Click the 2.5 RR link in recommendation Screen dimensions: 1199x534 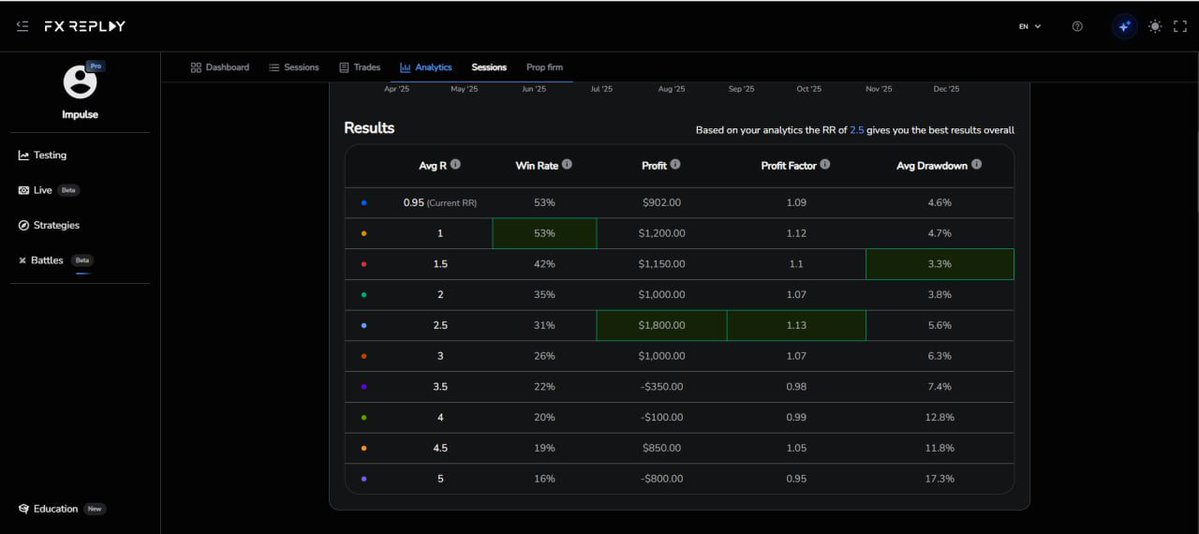point(856,130)
